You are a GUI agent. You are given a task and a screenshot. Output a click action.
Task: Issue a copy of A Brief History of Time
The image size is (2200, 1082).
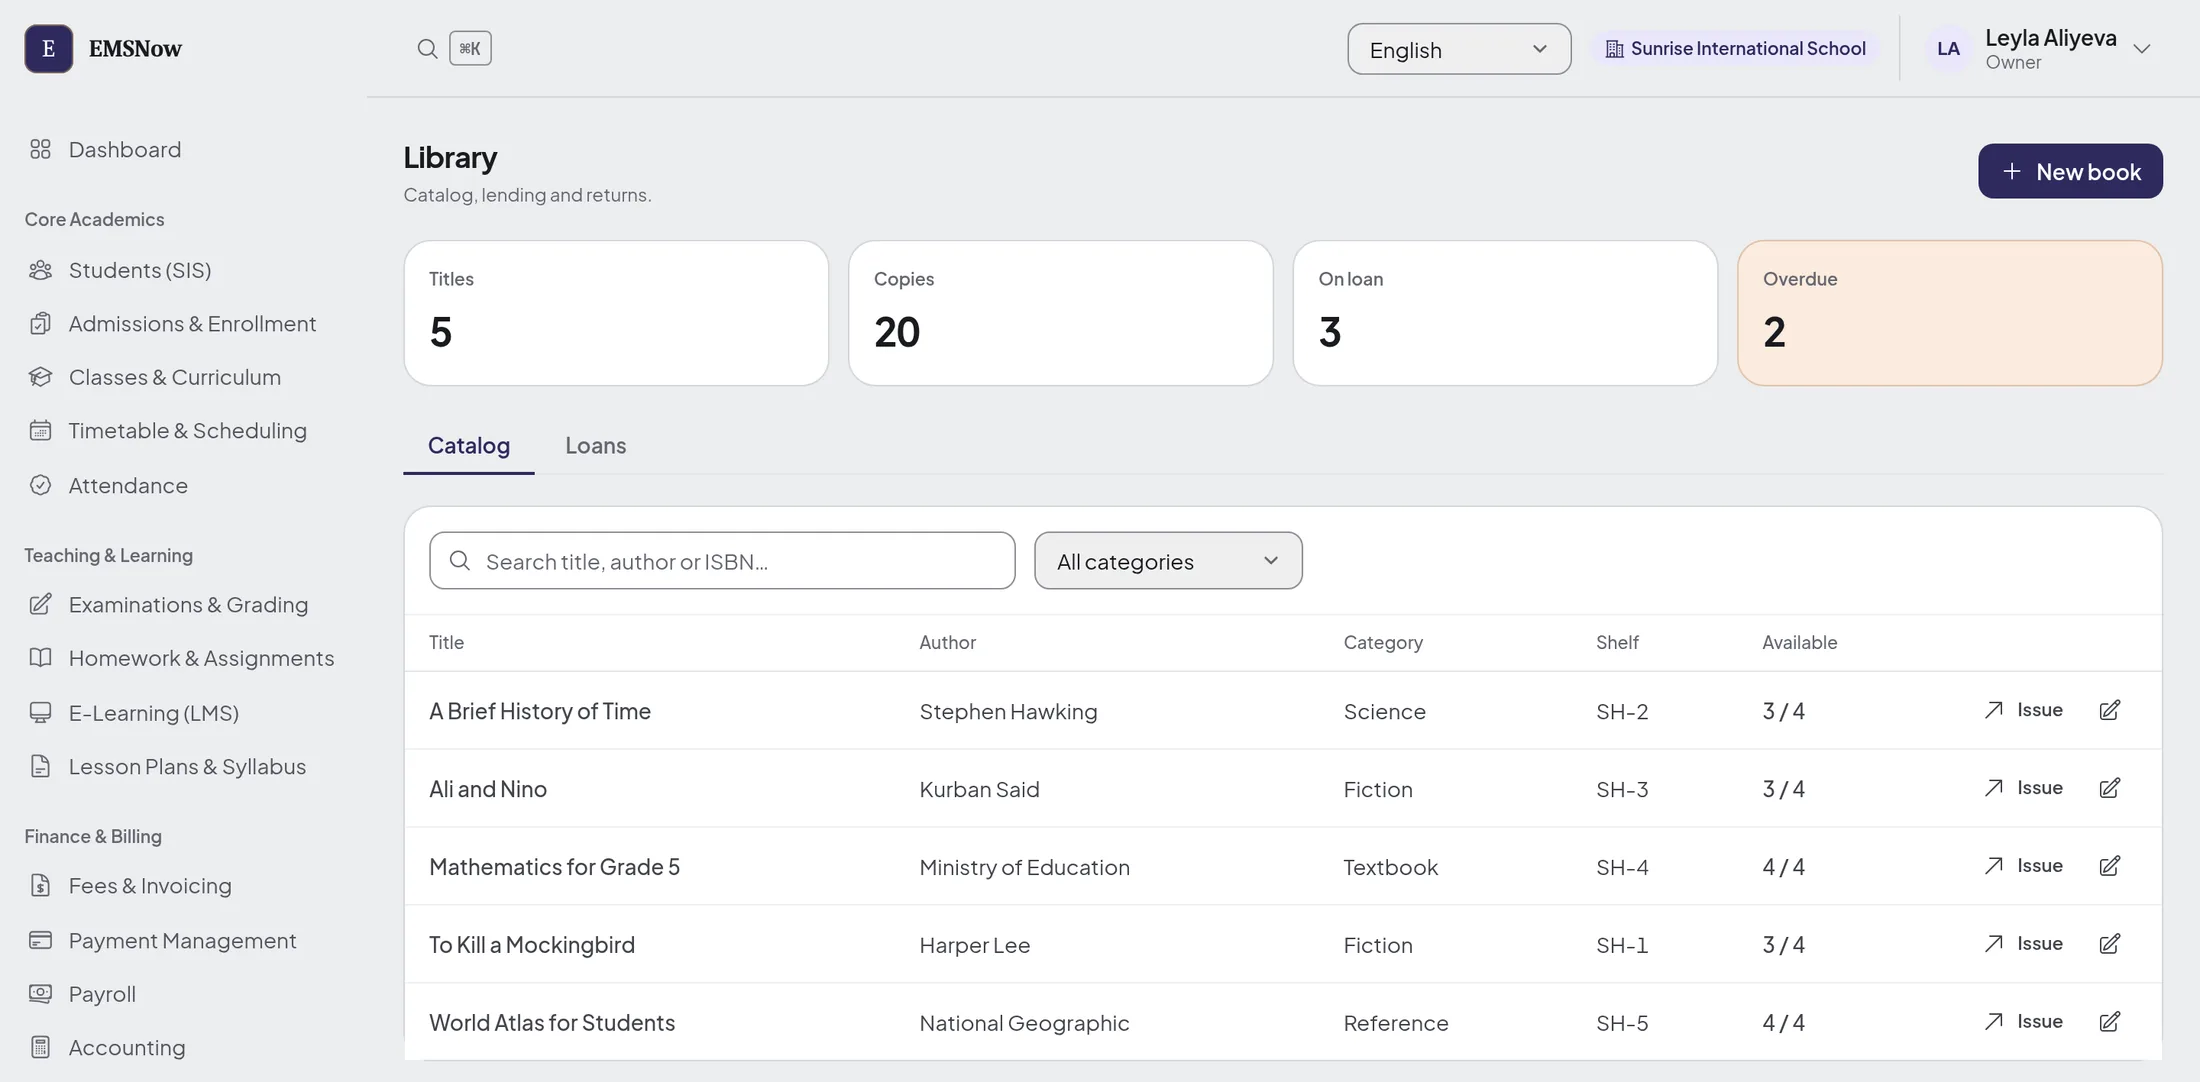(2024, 710)
